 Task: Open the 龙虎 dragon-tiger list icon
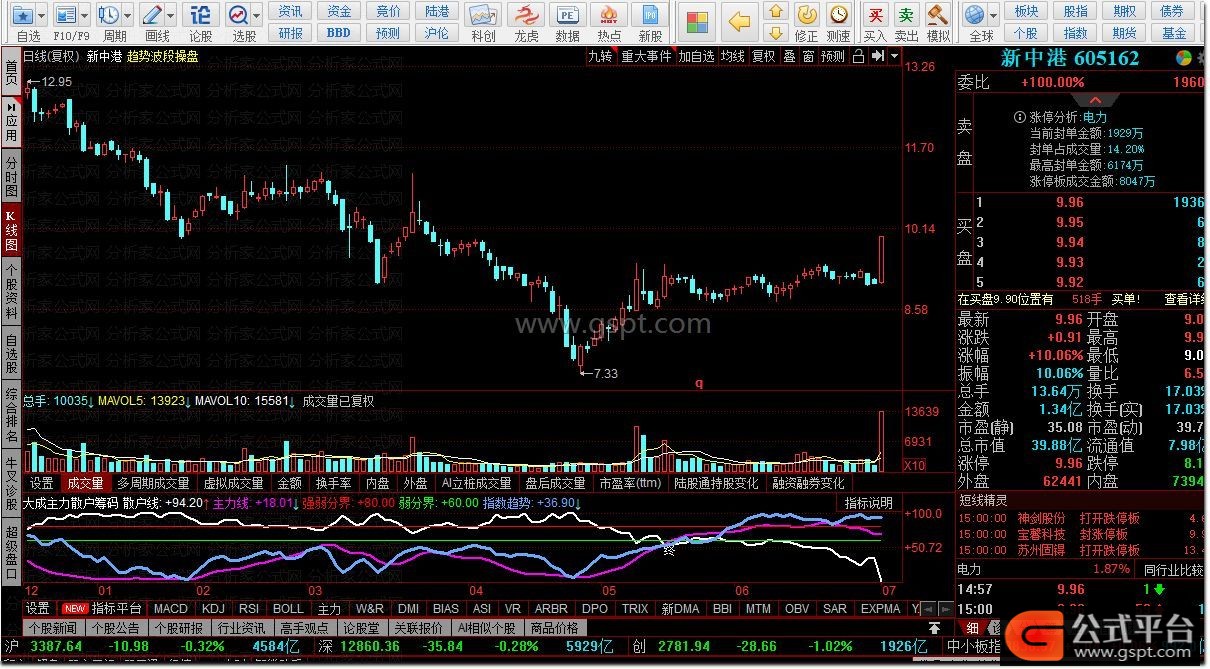click(526, 16)
